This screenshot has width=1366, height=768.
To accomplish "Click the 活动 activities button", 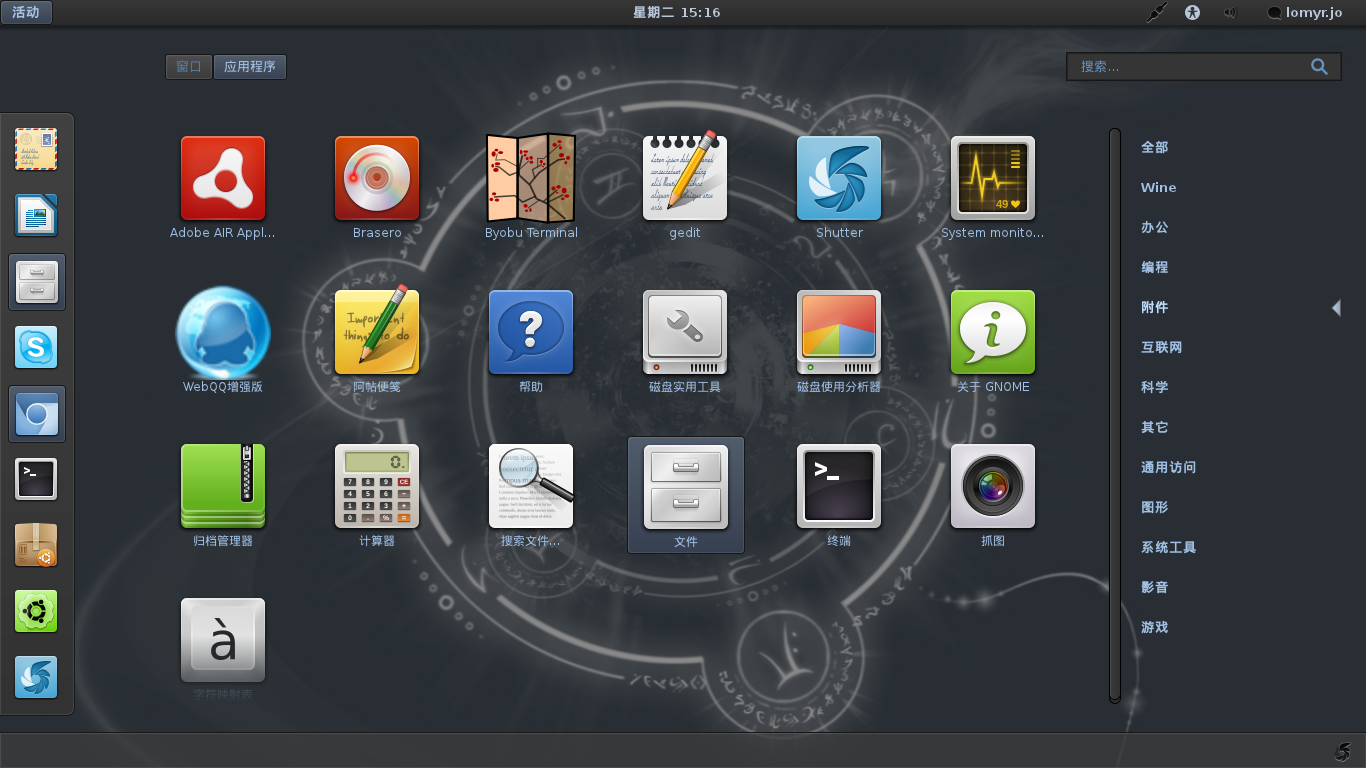I will [x=26, y=13].
